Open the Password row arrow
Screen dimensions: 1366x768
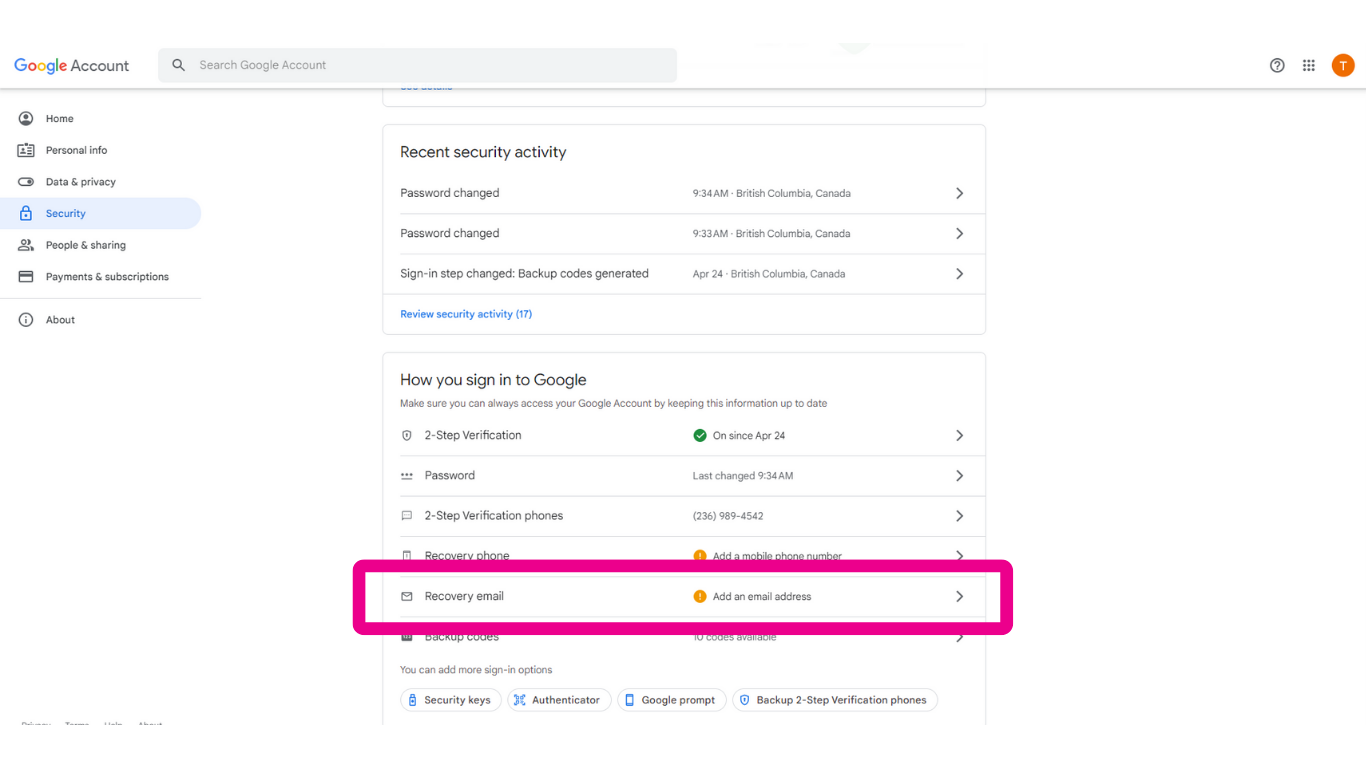pyautogui.click(x=959, y=476)
